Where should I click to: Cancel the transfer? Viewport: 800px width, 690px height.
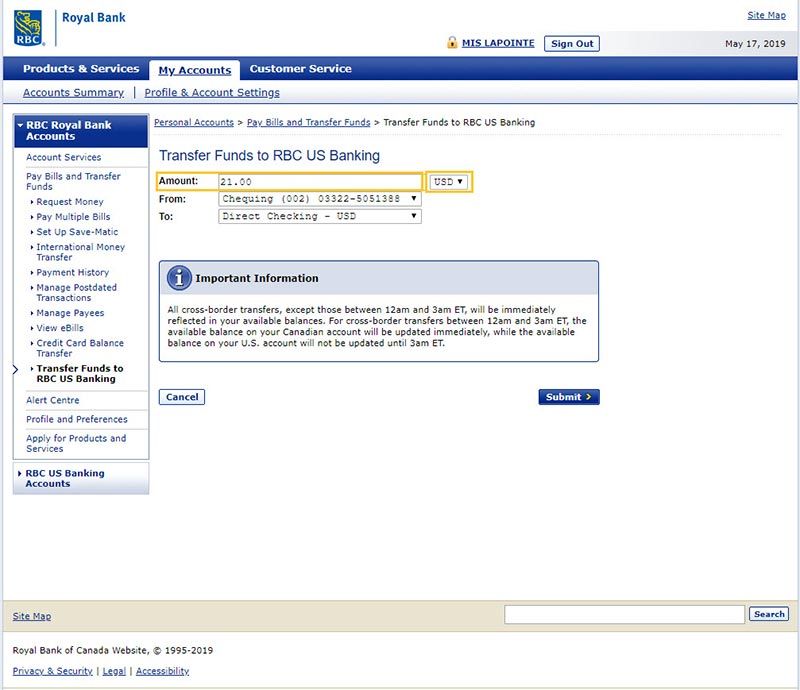(x=182, y=397)
